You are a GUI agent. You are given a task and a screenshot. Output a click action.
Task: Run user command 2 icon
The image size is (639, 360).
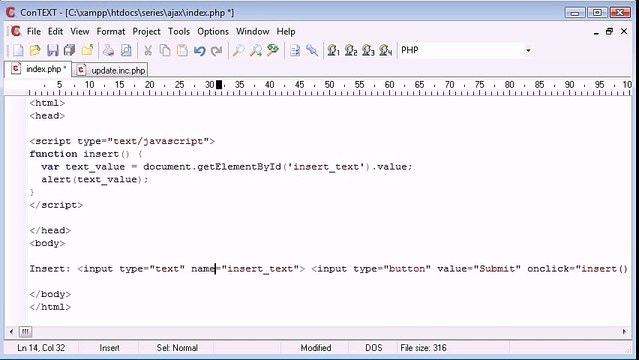[x=351, y=51]
